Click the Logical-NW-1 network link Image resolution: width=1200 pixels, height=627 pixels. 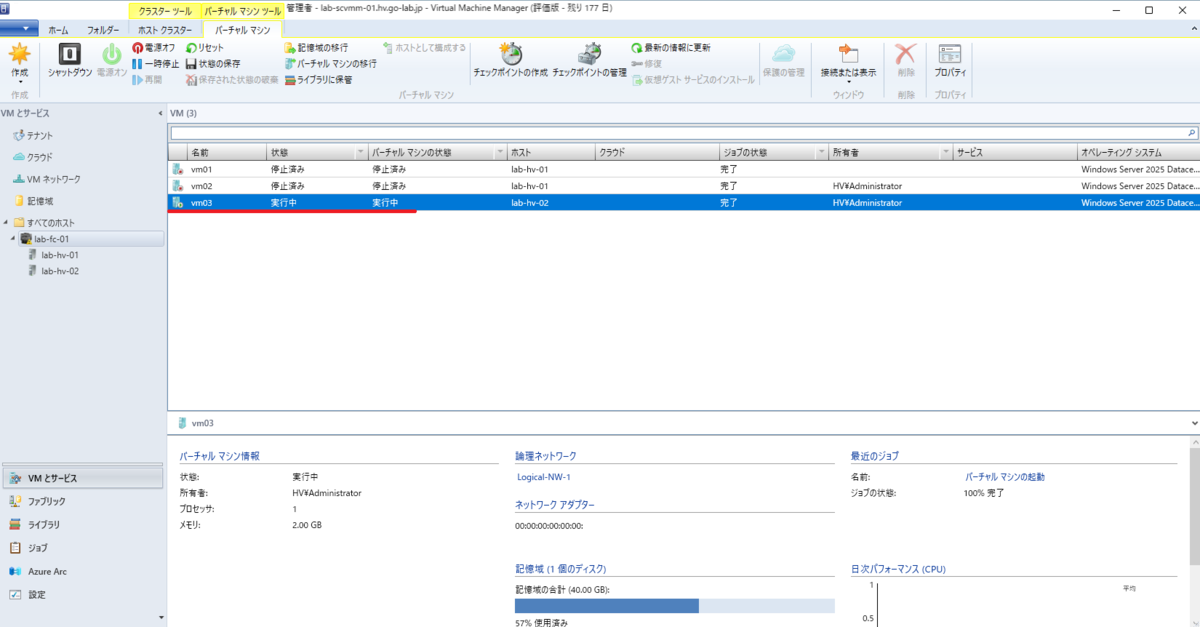point(544,477)
